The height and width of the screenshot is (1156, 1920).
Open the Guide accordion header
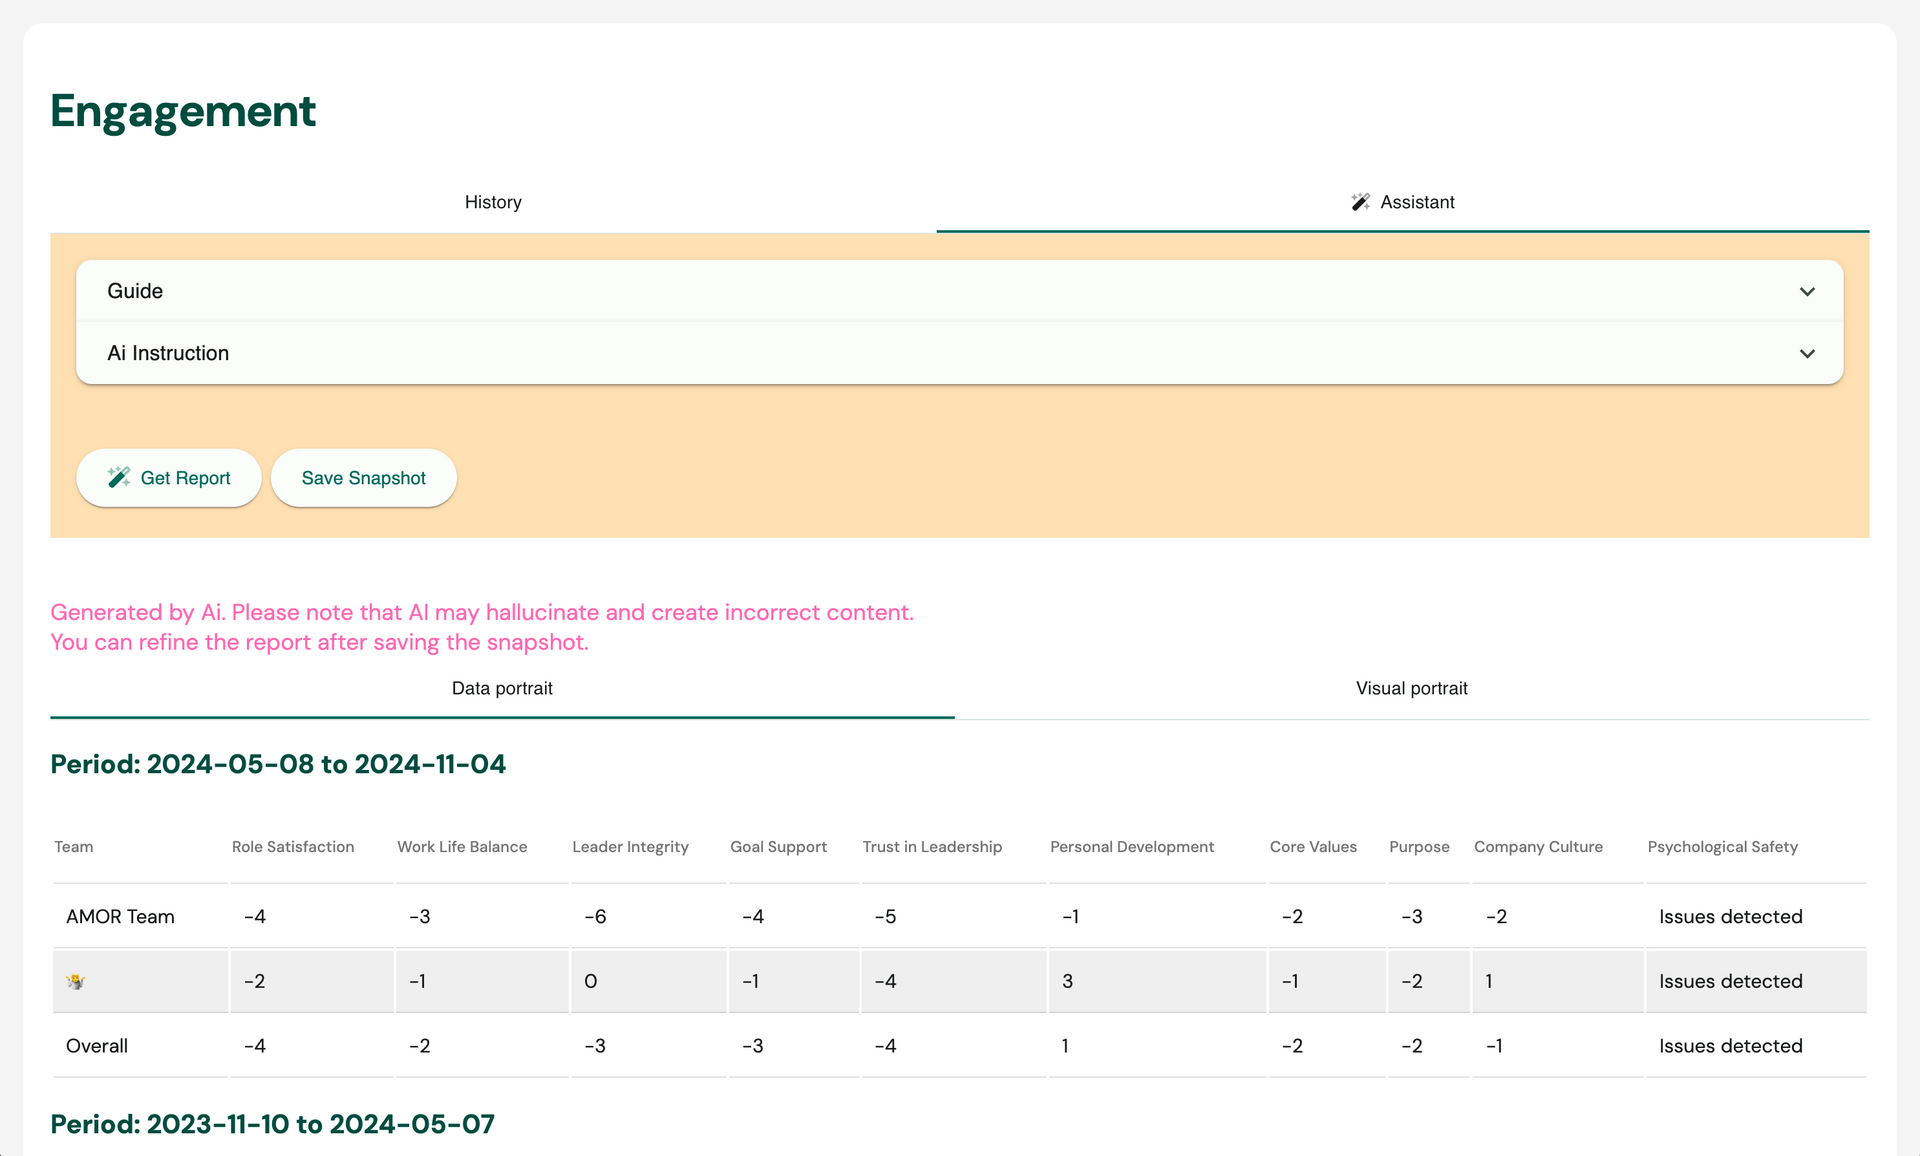coord(960,291)
